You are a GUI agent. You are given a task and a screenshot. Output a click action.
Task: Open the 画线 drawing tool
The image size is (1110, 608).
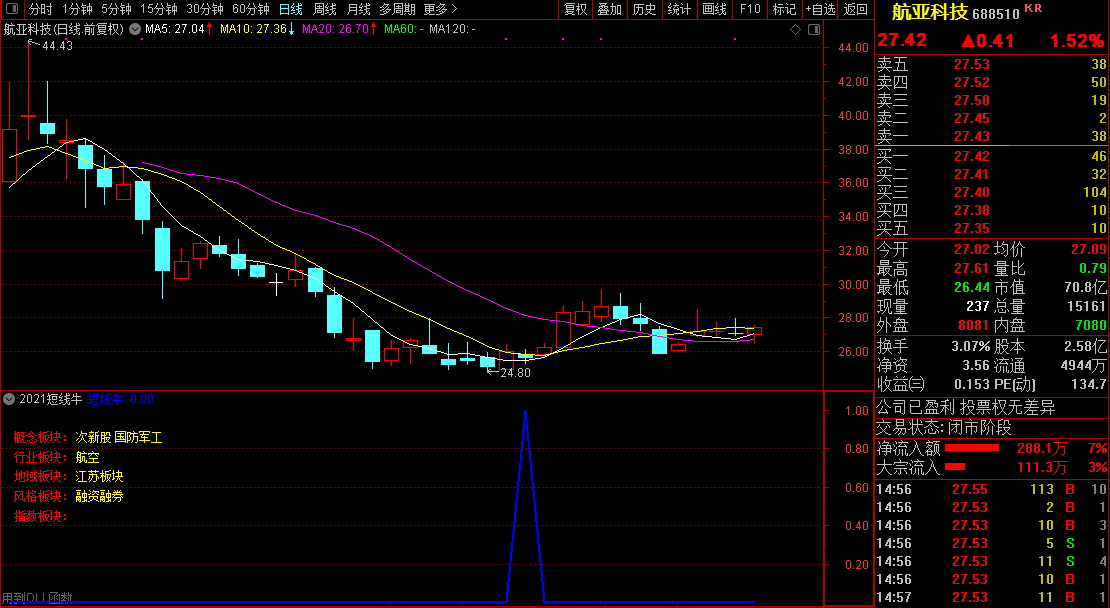pos(714,9)
